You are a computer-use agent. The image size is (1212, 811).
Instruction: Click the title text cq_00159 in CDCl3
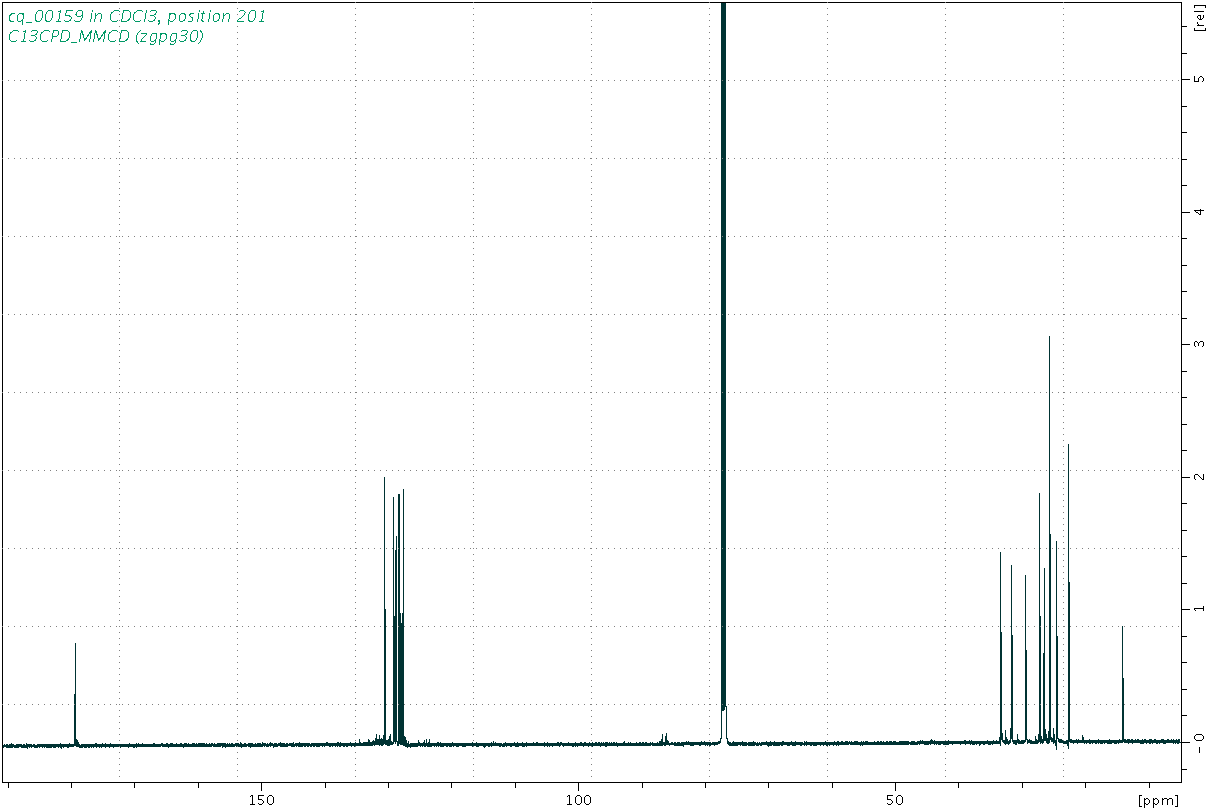(135, 16)
